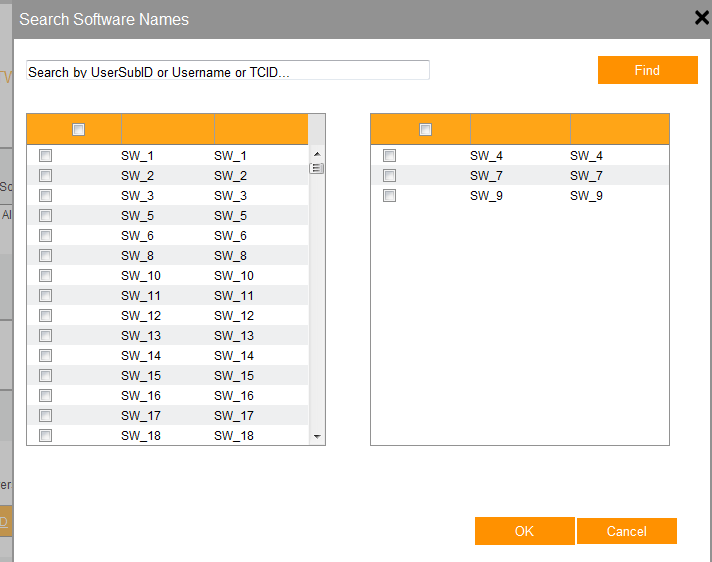Viewport: 712px width, 562px height.
Task: Toggle the select-all checkbox in right table header
Action: click(x=425, y=129)
